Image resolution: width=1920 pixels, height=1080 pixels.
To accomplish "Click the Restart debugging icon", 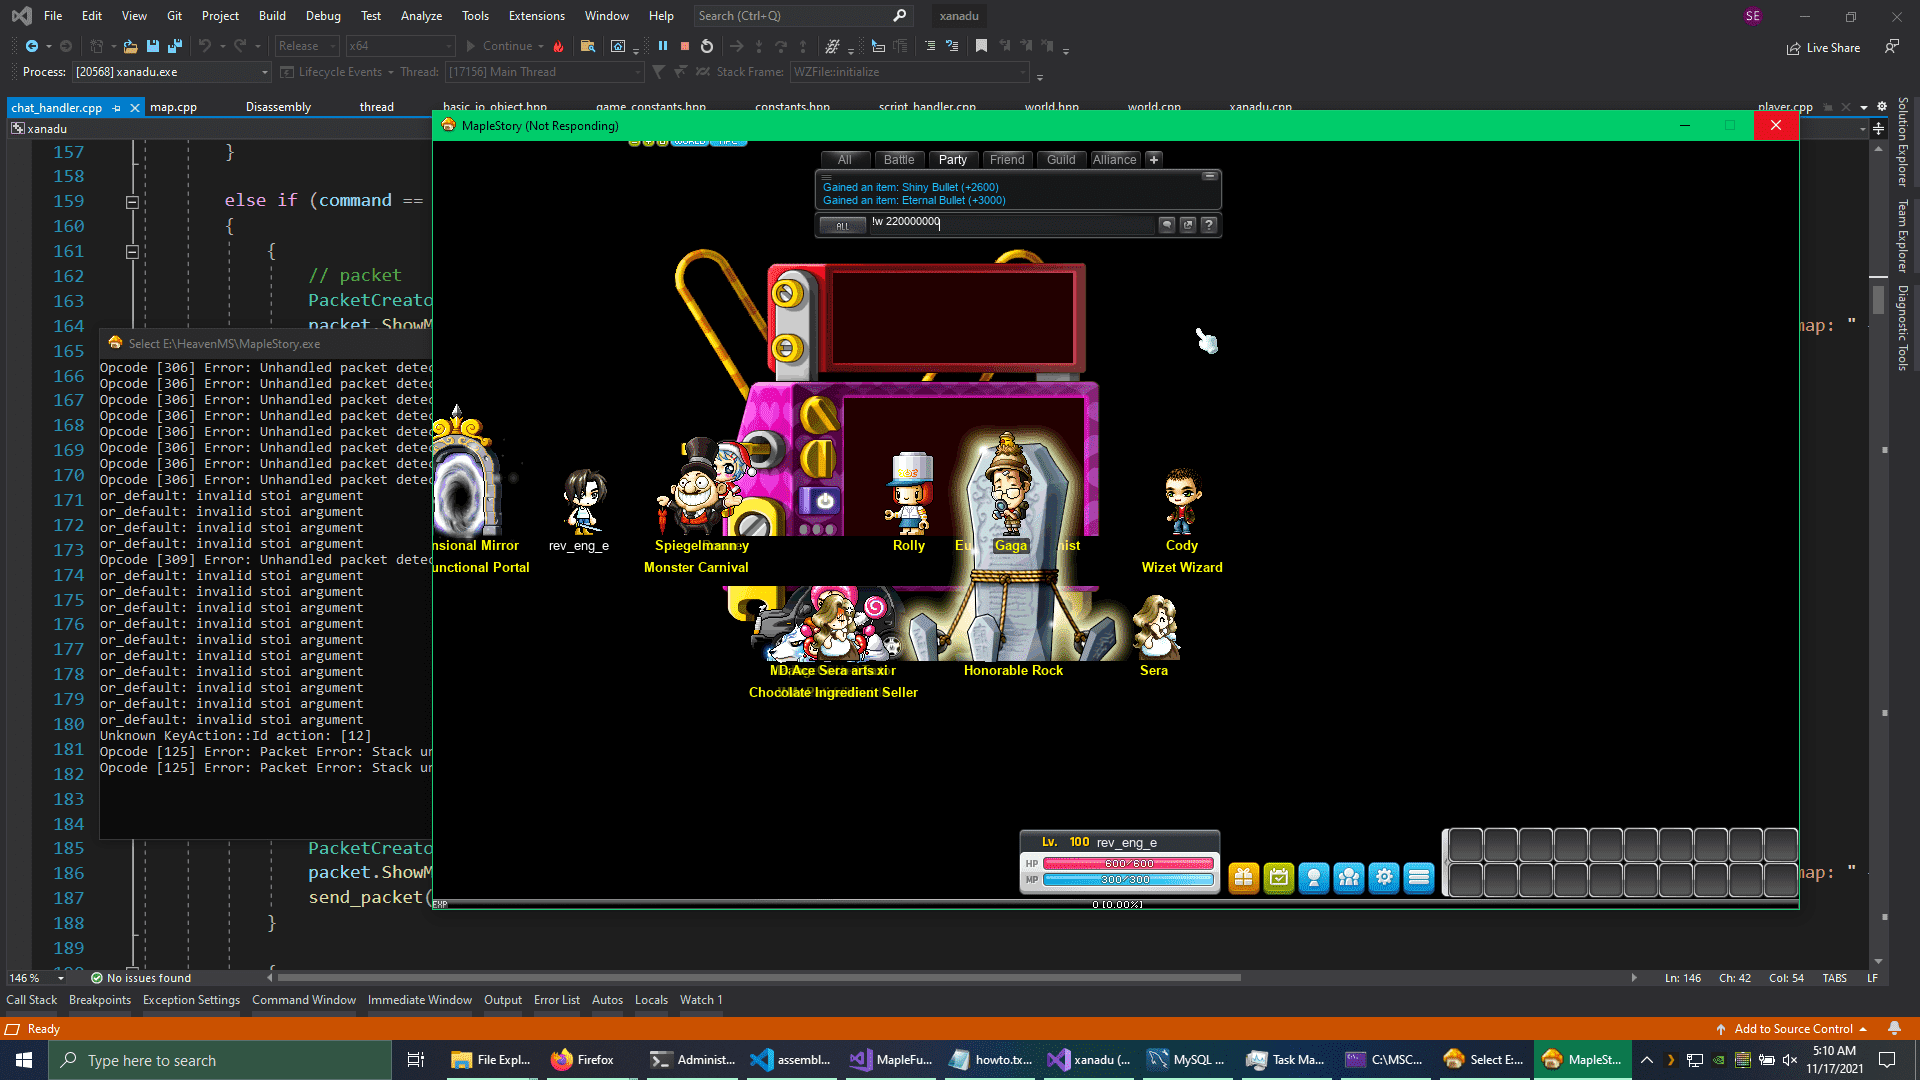I will click(x=707, y=46).
